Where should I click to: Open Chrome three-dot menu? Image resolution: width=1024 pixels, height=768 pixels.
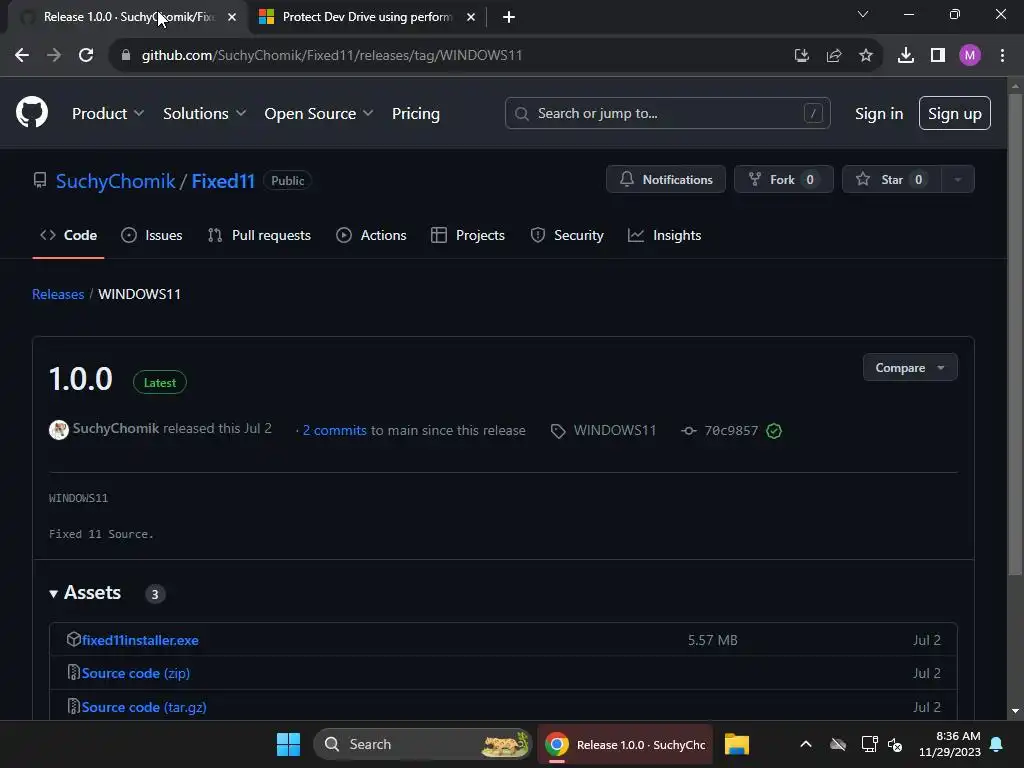click(1002, 55)
